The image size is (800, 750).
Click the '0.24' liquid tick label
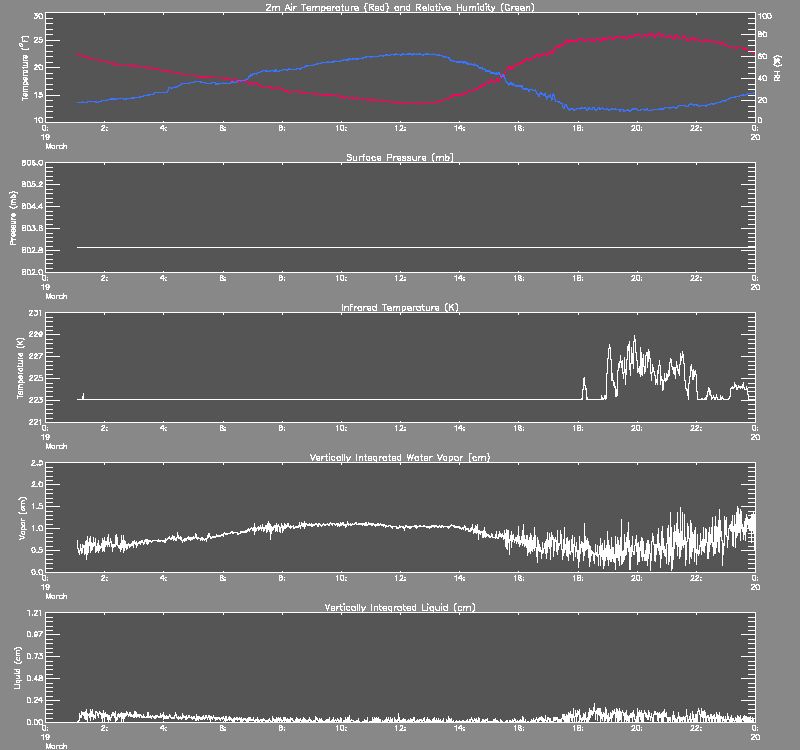click(x=35, y=700)
